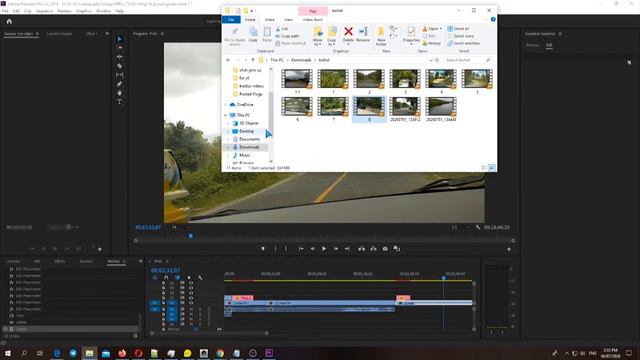Toggle the timeline Snap magnet icon
This screenshot has width=640, height=360.
pos(166,278)
